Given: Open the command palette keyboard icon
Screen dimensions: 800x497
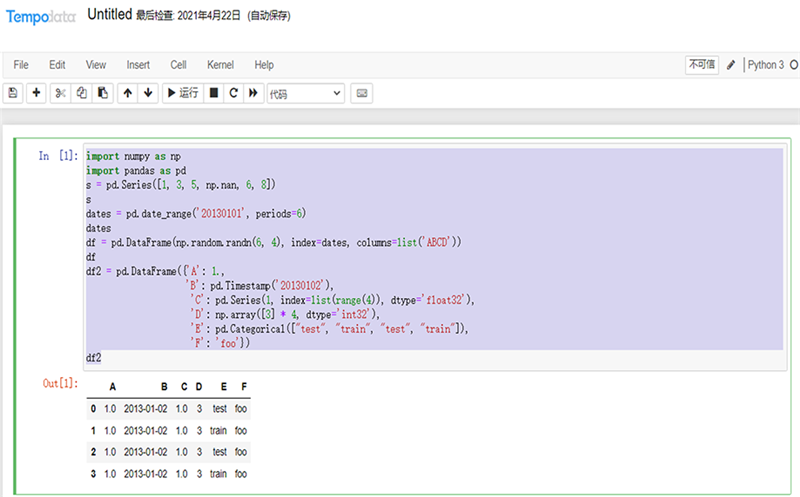Looking at the screenshot, I should 361,93.
